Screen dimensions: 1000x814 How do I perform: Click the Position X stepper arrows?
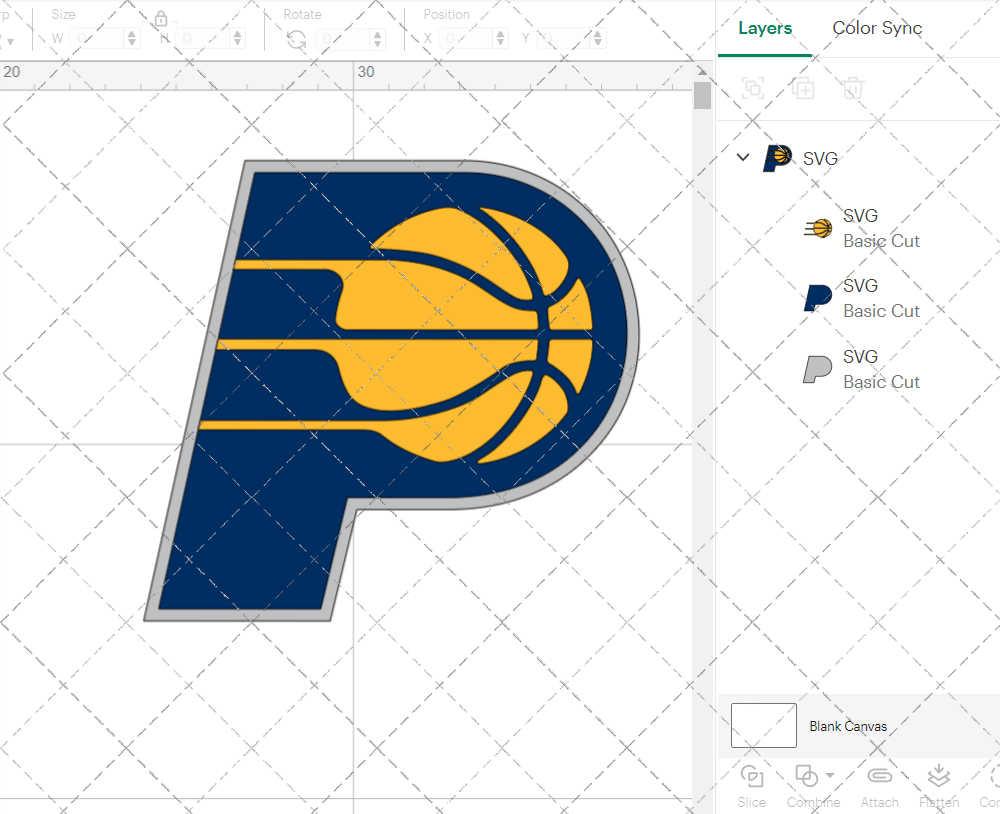501,38
